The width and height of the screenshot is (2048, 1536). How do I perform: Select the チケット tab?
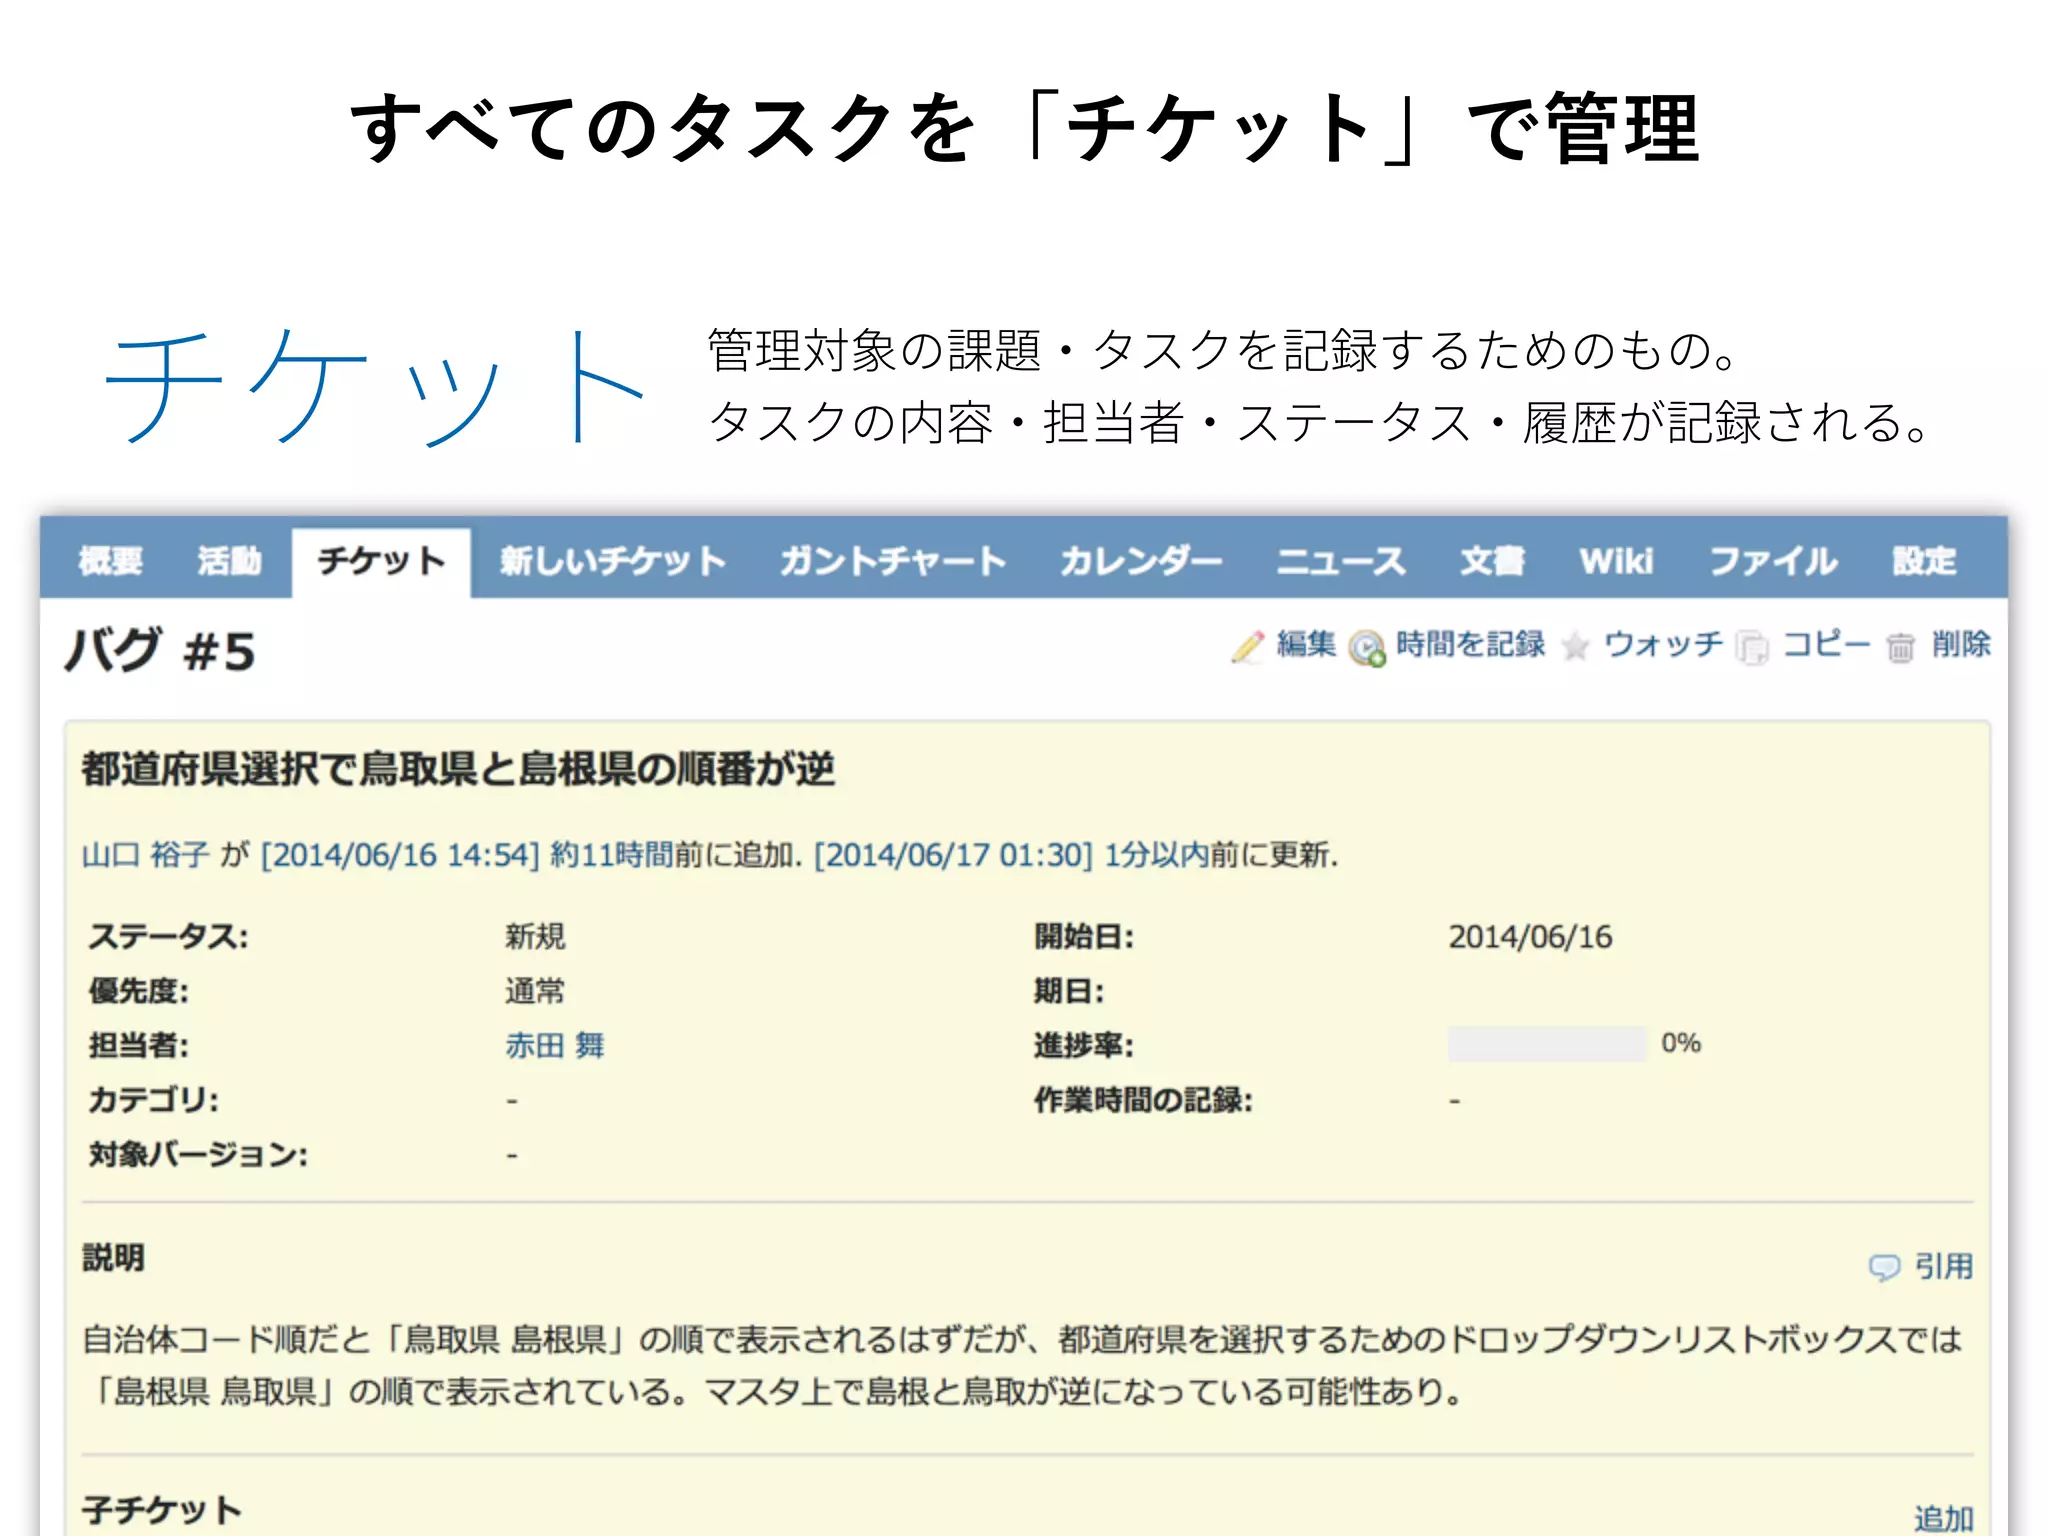coord(381,561)
